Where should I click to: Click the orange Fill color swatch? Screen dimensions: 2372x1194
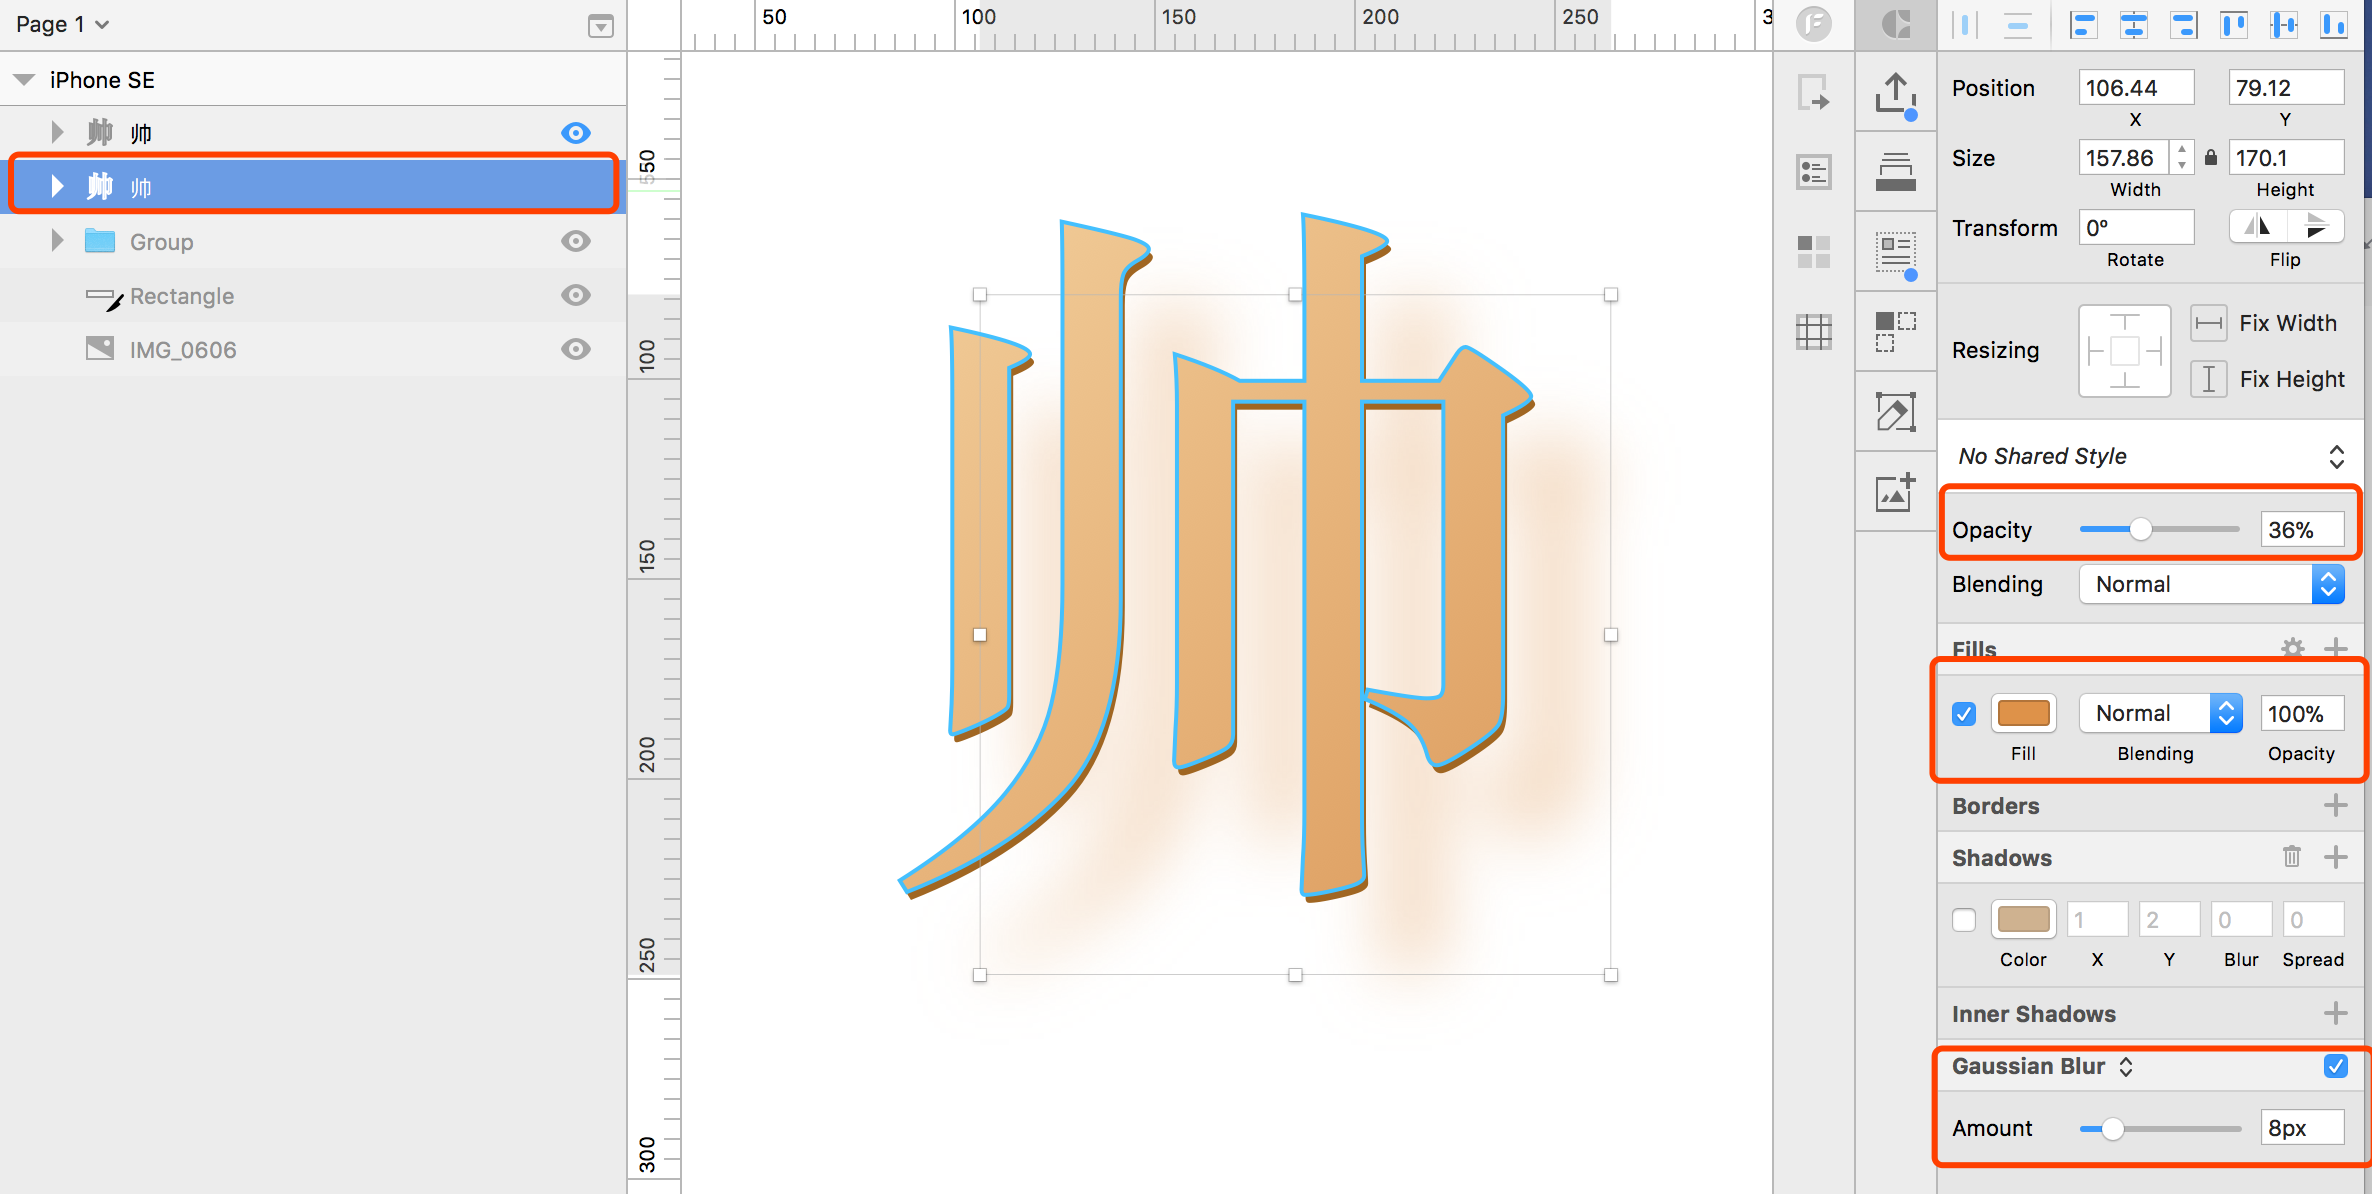(2023, 714)
